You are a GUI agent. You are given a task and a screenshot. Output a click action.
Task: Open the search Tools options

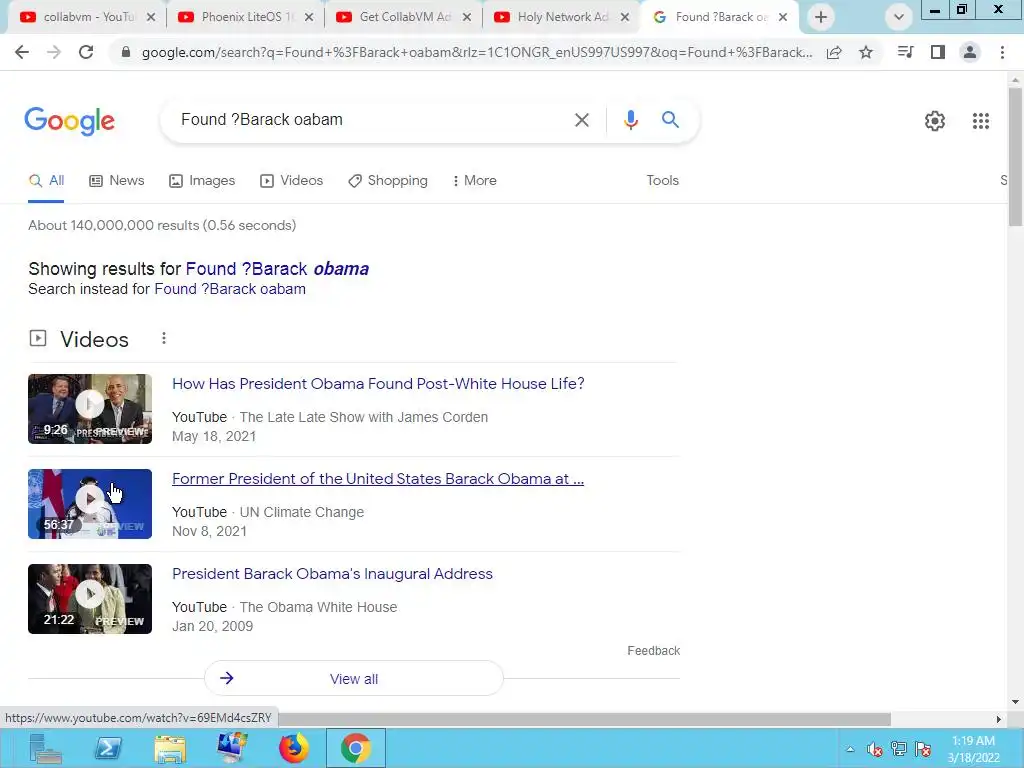[662, 180]
